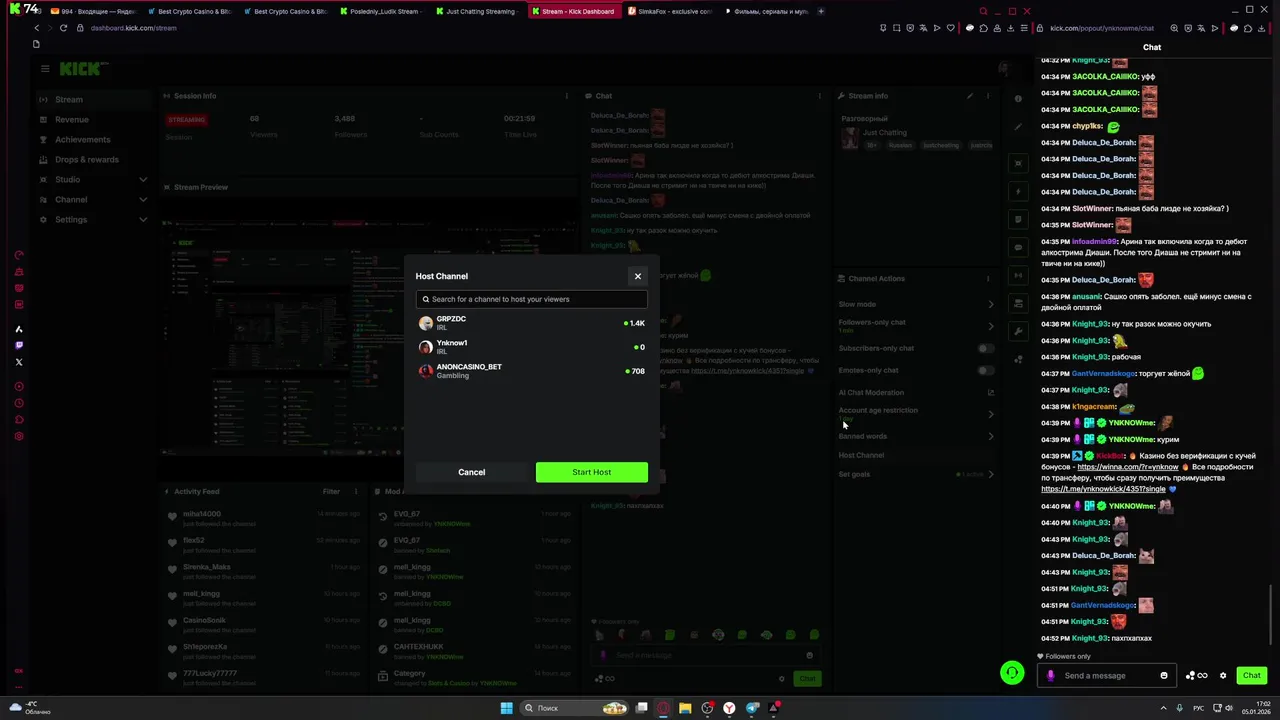1280x720 pixels.
Task: Open a new browser tab
Action: (821, 11)
